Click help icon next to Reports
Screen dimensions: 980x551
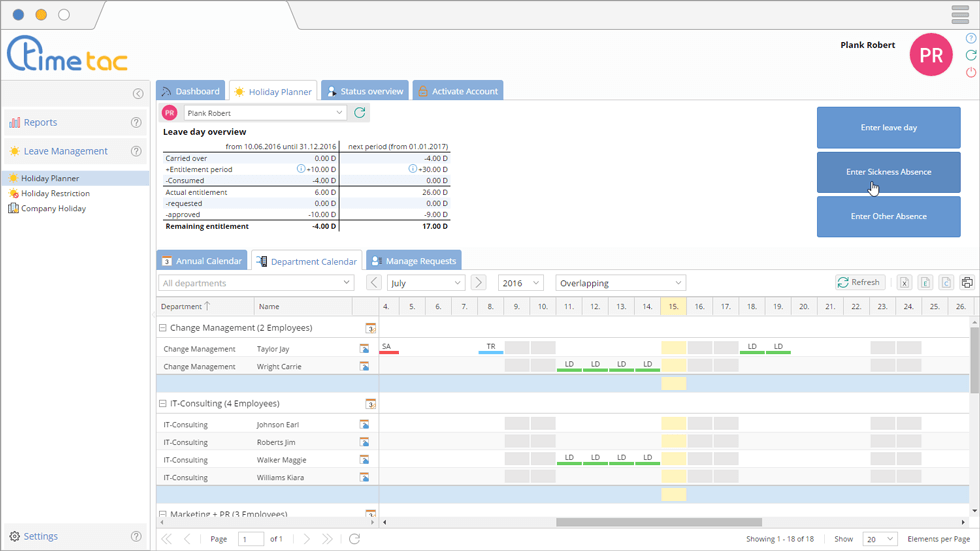[x=136, y=123]
